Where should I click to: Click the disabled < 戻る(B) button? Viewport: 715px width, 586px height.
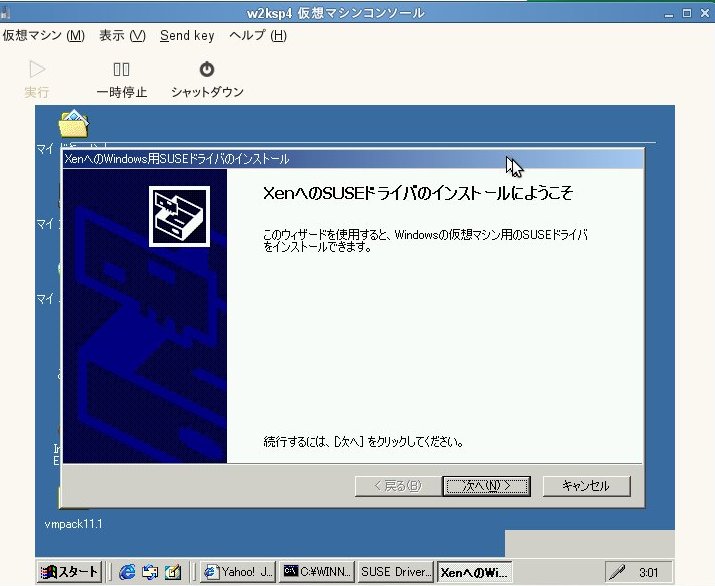398,486
